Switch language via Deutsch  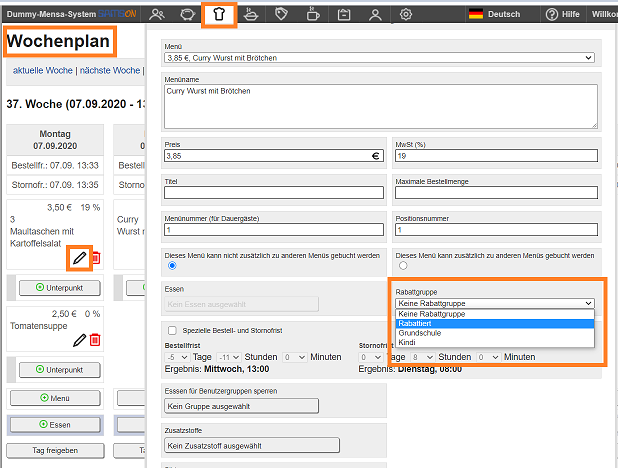[504, 14]
